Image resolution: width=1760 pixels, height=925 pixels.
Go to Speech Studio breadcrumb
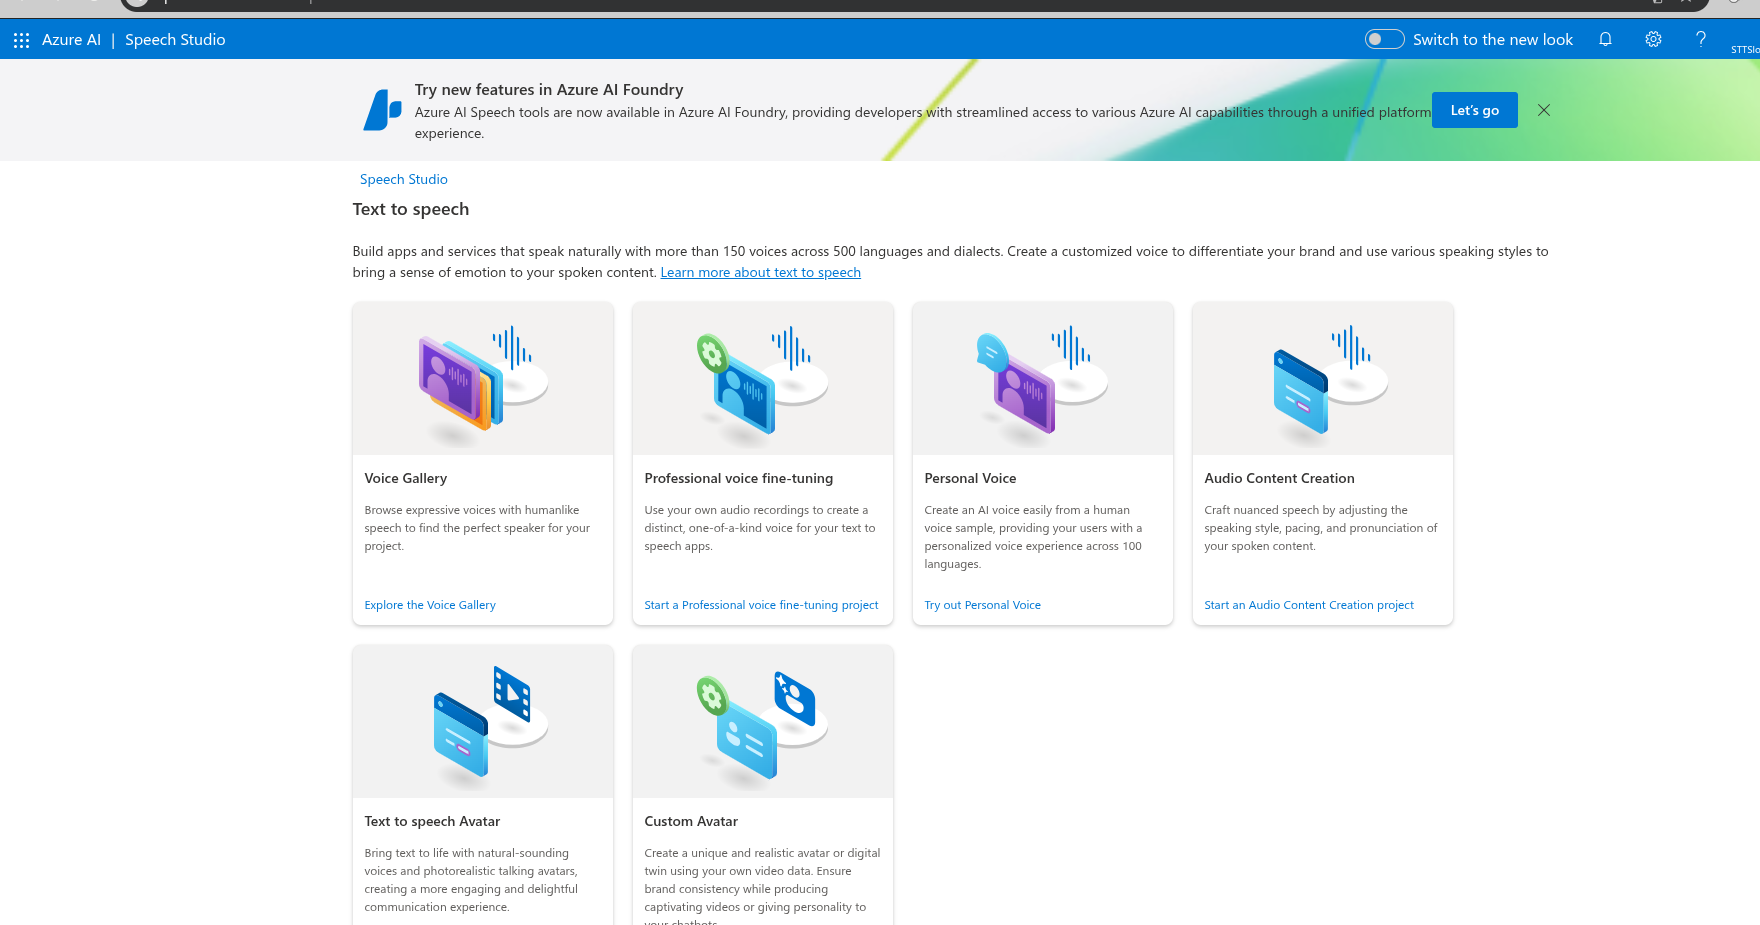tap(403, 180)
